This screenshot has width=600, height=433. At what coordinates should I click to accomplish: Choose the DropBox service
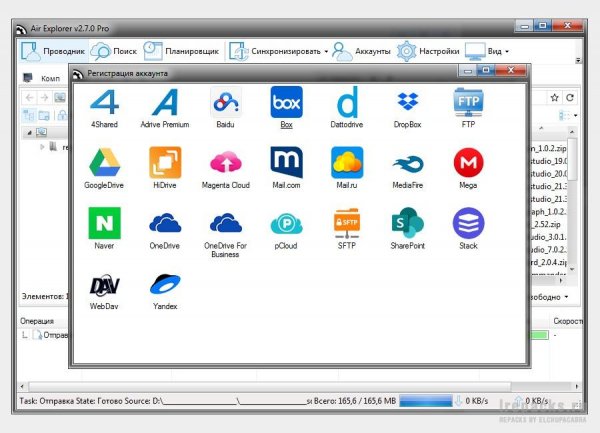408,108
